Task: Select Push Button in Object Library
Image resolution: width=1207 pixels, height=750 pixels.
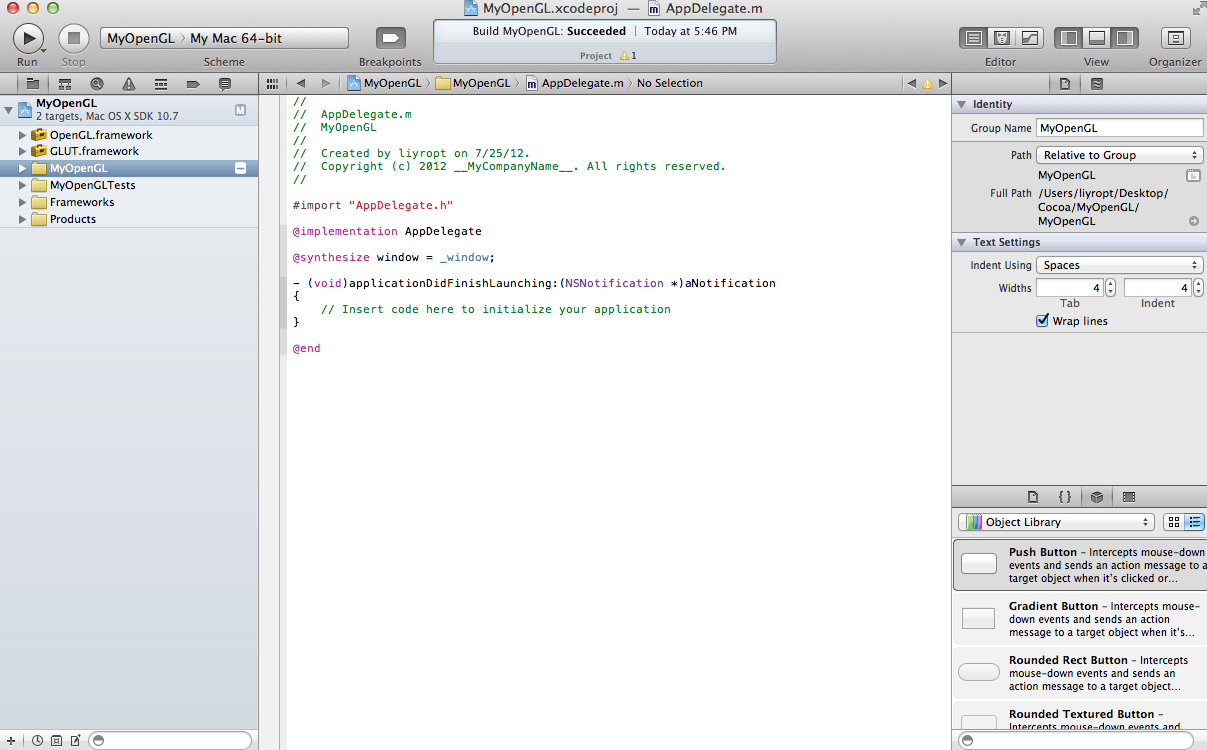Action: pos(1080,565)
